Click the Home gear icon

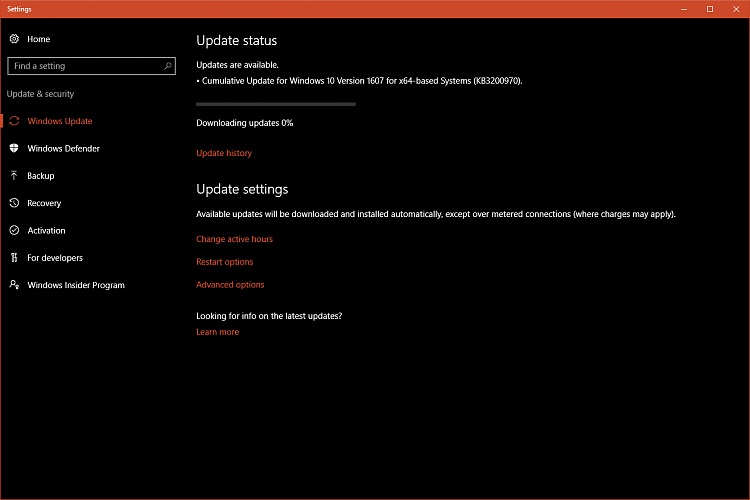(x=14, y=39)
